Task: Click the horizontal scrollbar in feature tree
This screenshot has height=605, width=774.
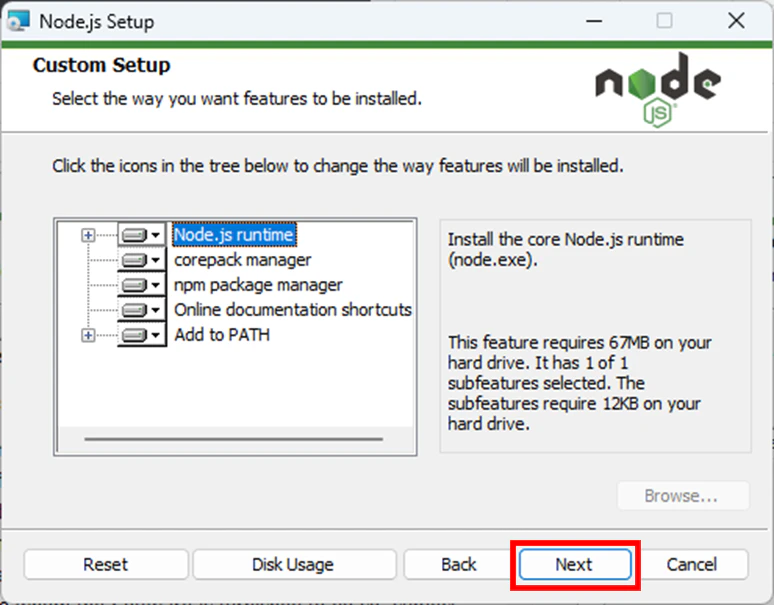Action: [233, 439]
